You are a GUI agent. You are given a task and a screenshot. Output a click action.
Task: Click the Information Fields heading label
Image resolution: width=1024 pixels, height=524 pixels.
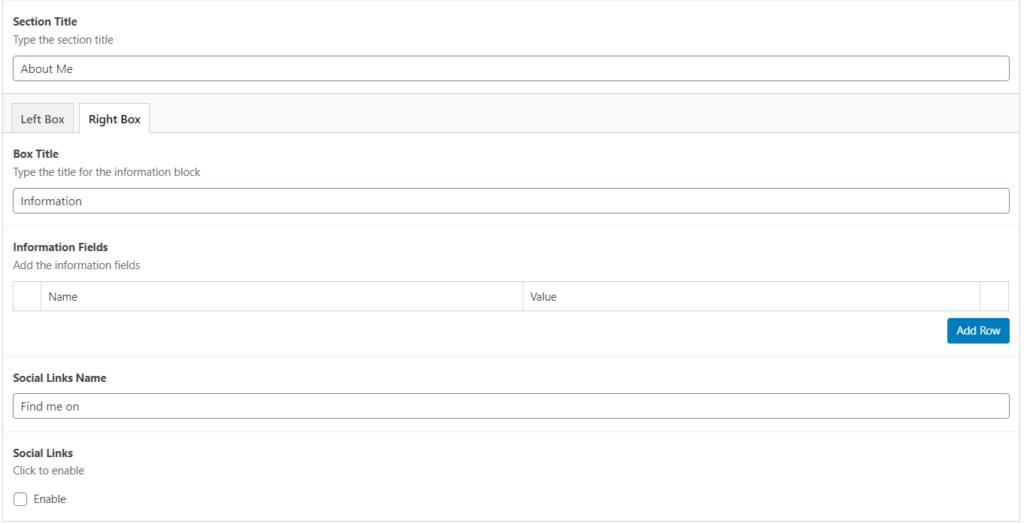click(61, 247)
